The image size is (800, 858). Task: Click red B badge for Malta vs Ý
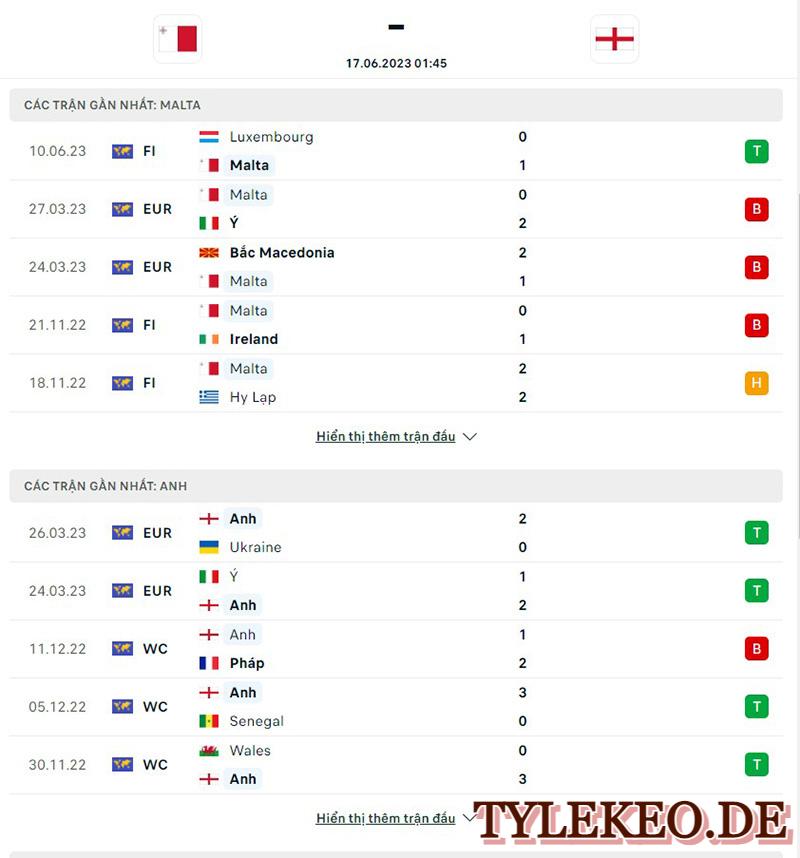point(756,209)
